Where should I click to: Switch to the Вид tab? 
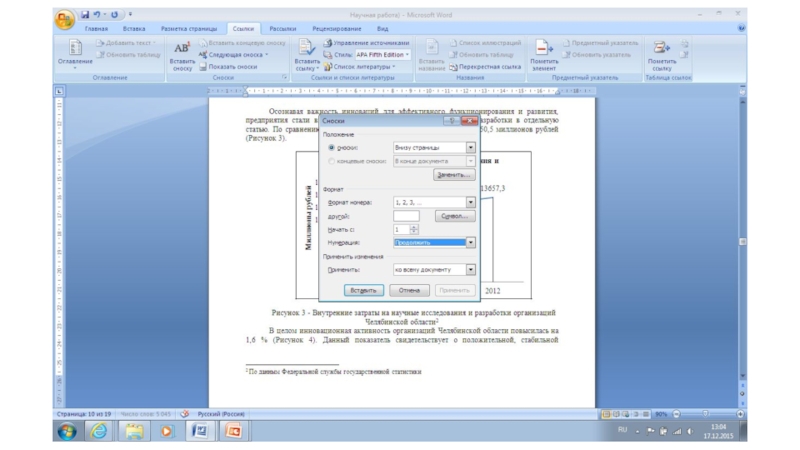tap(383, 29)
